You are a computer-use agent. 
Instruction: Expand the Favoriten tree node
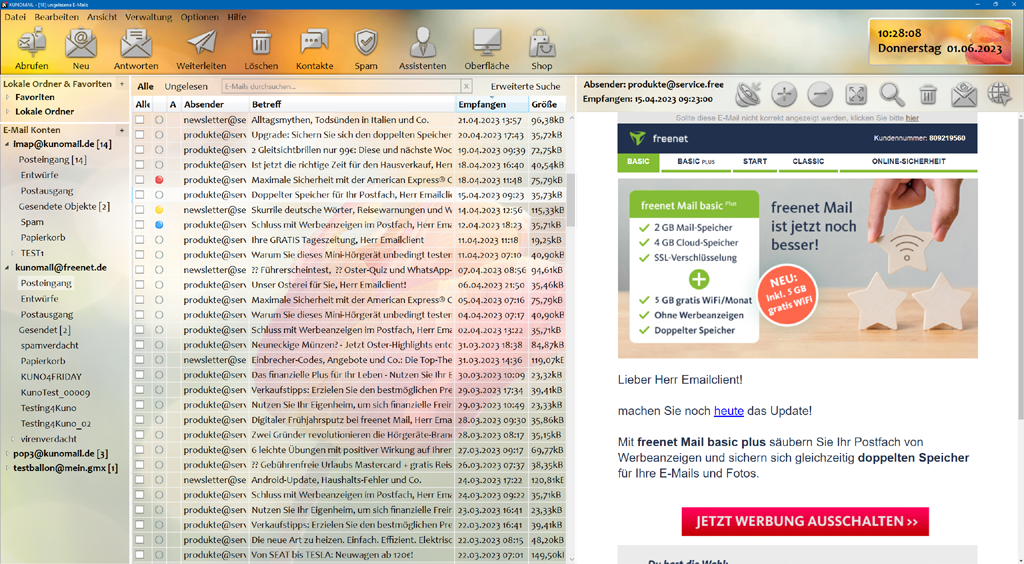(8, 97)
